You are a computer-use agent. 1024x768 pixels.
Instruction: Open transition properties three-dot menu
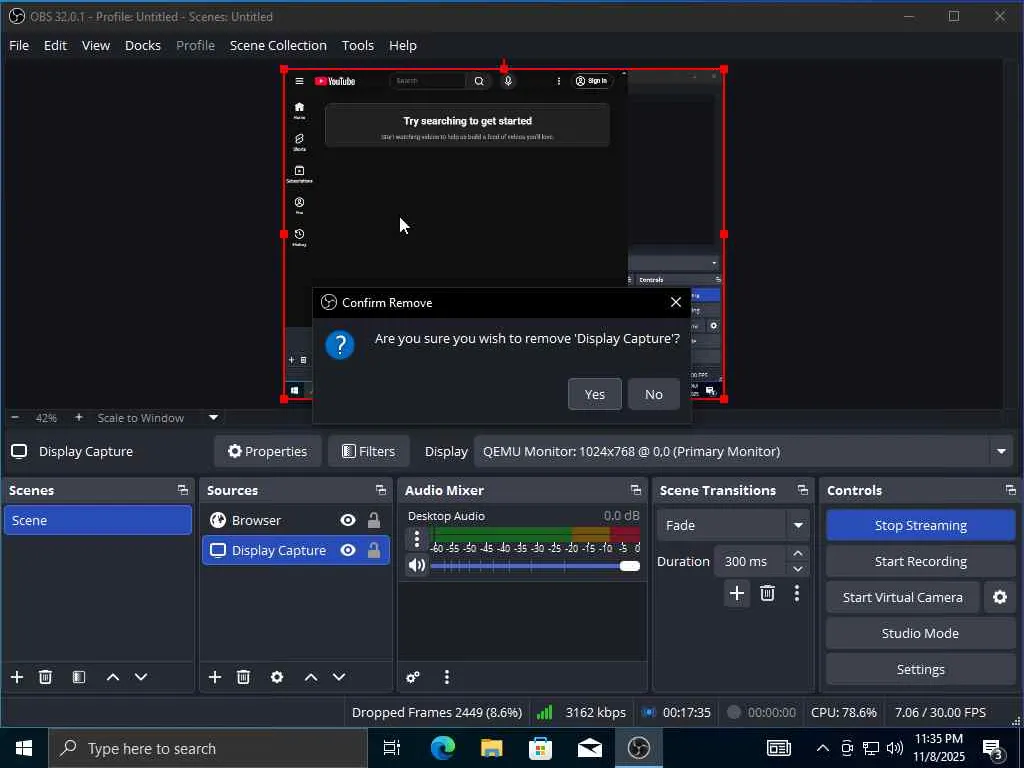797,593
